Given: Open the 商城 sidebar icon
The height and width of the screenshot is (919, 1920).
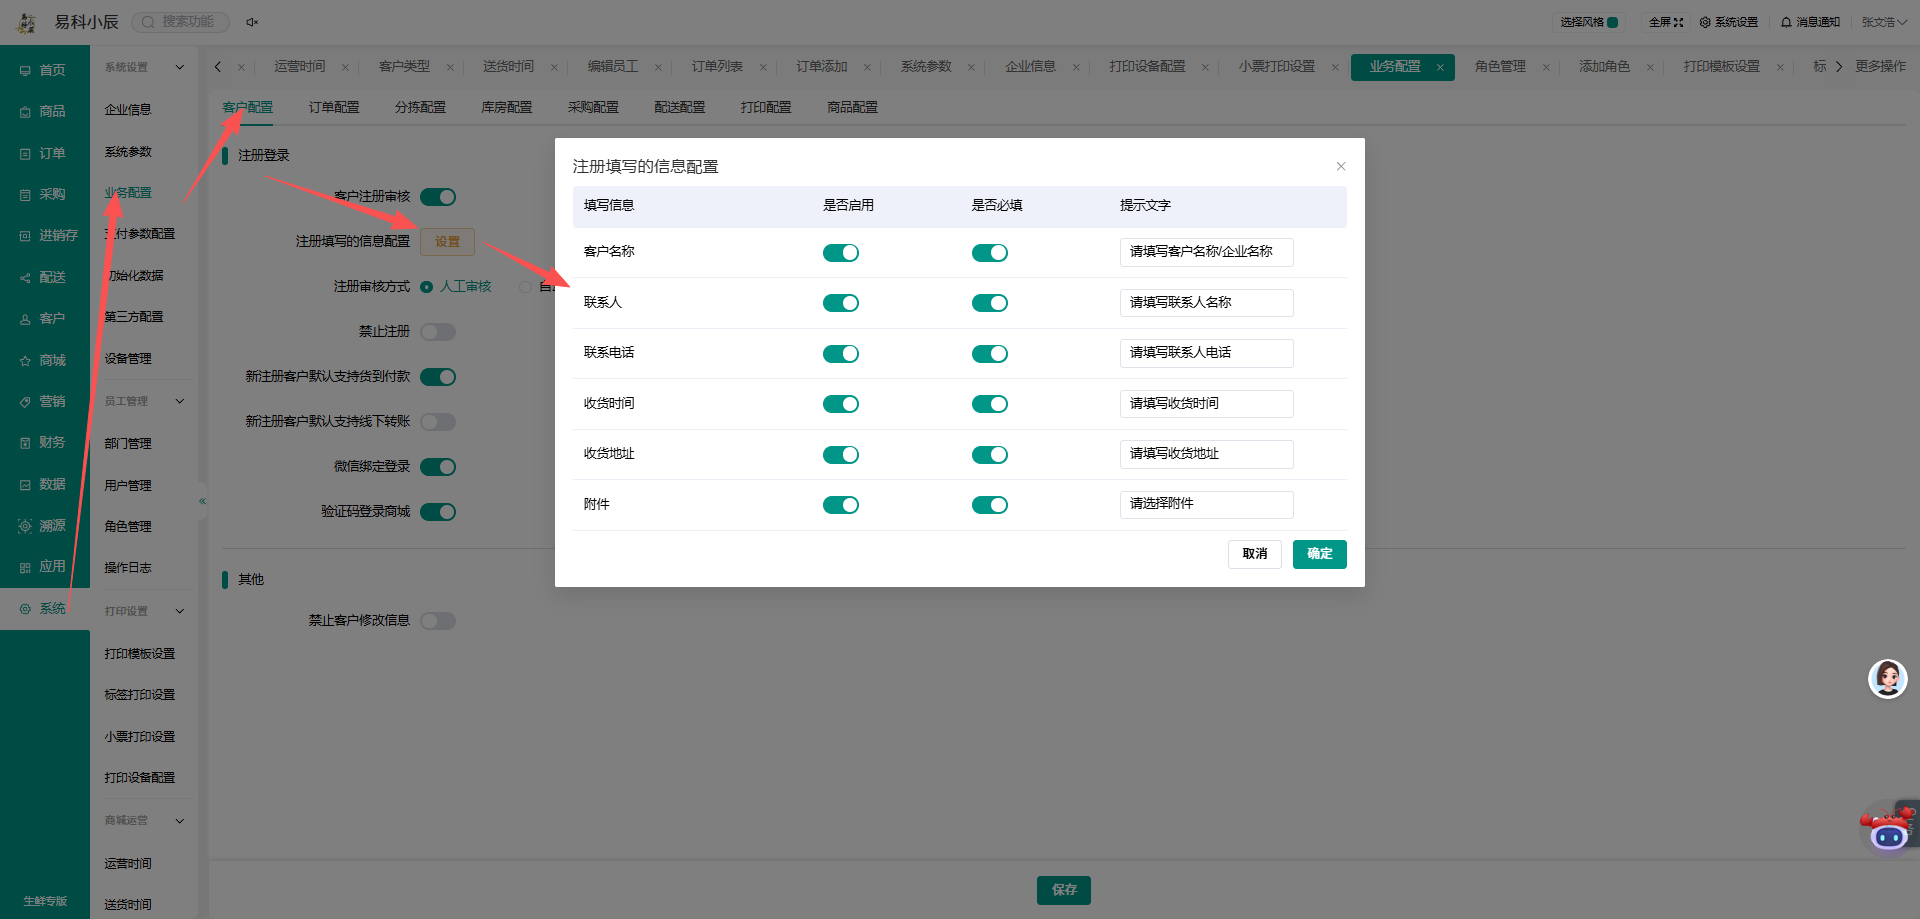Looking at the screenshot, I should tap(25, 361).
